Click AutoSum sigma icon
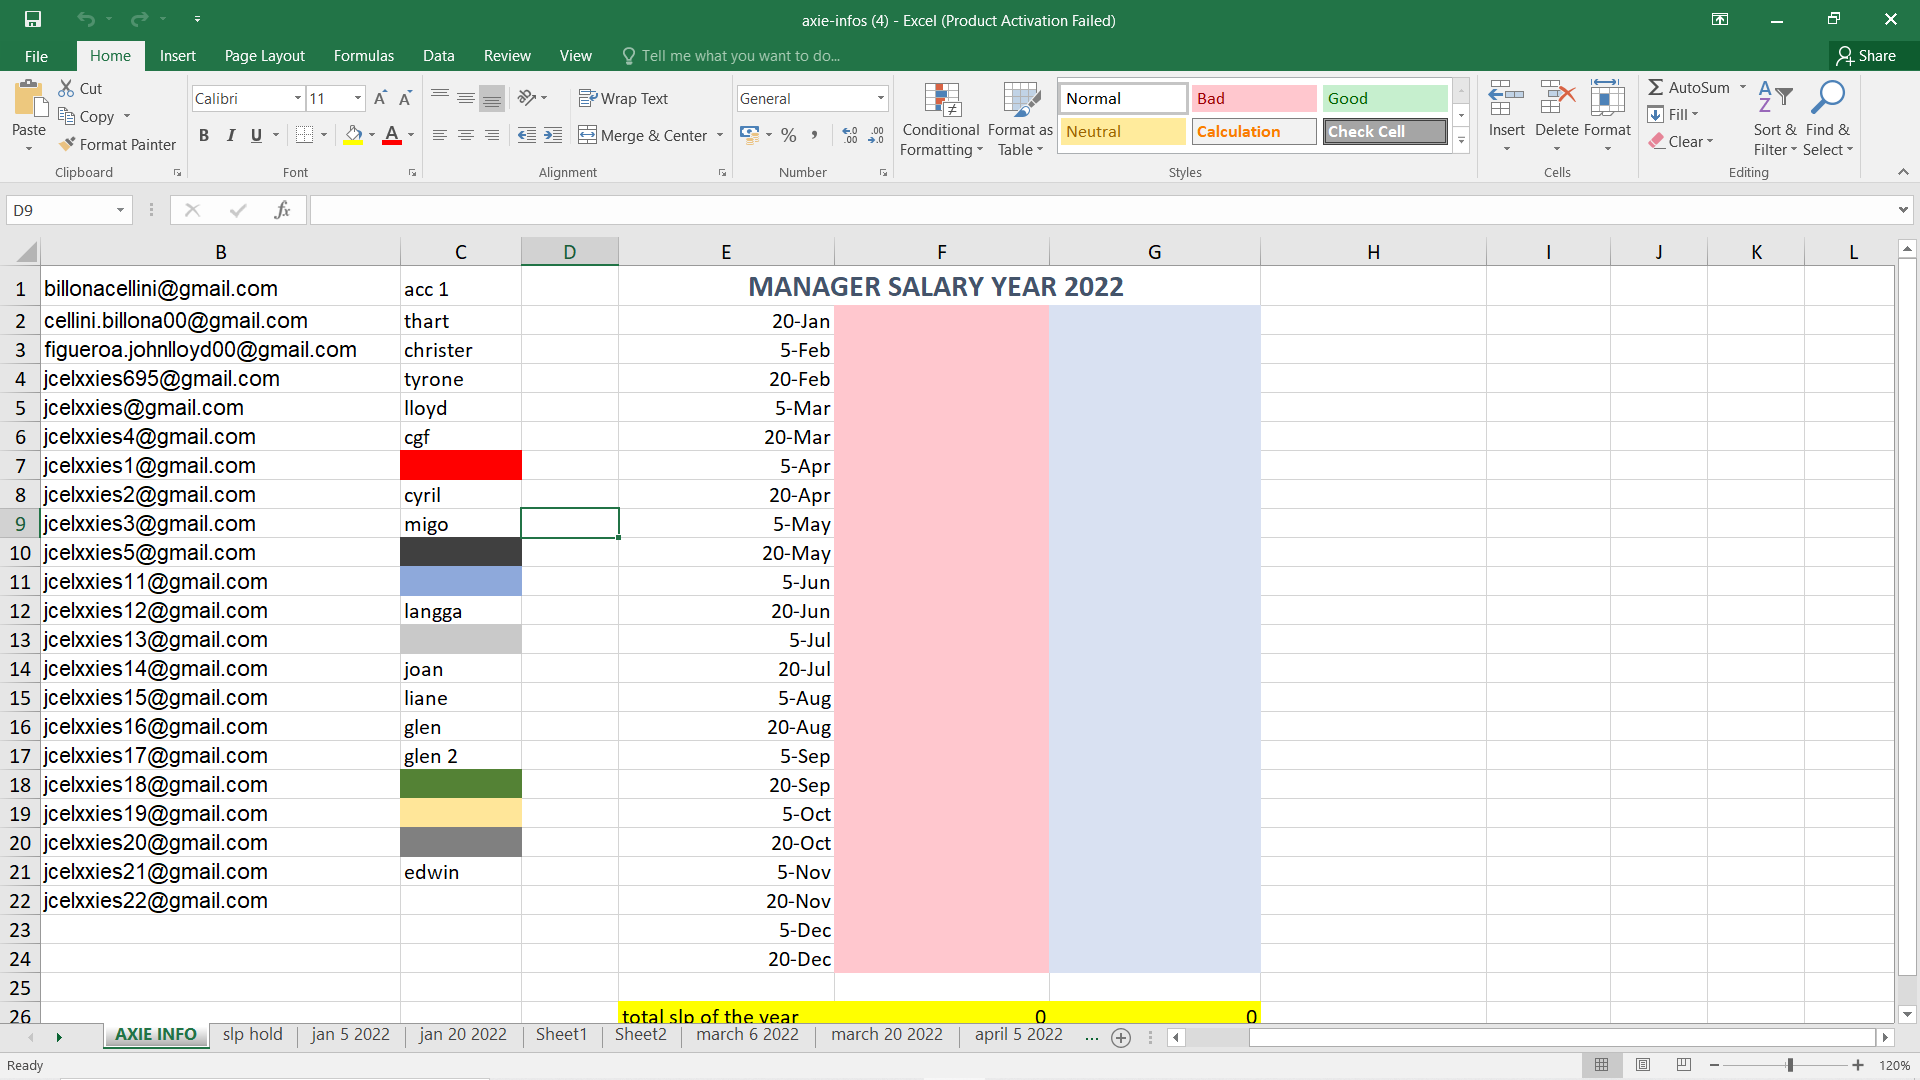 [1656, 88]
